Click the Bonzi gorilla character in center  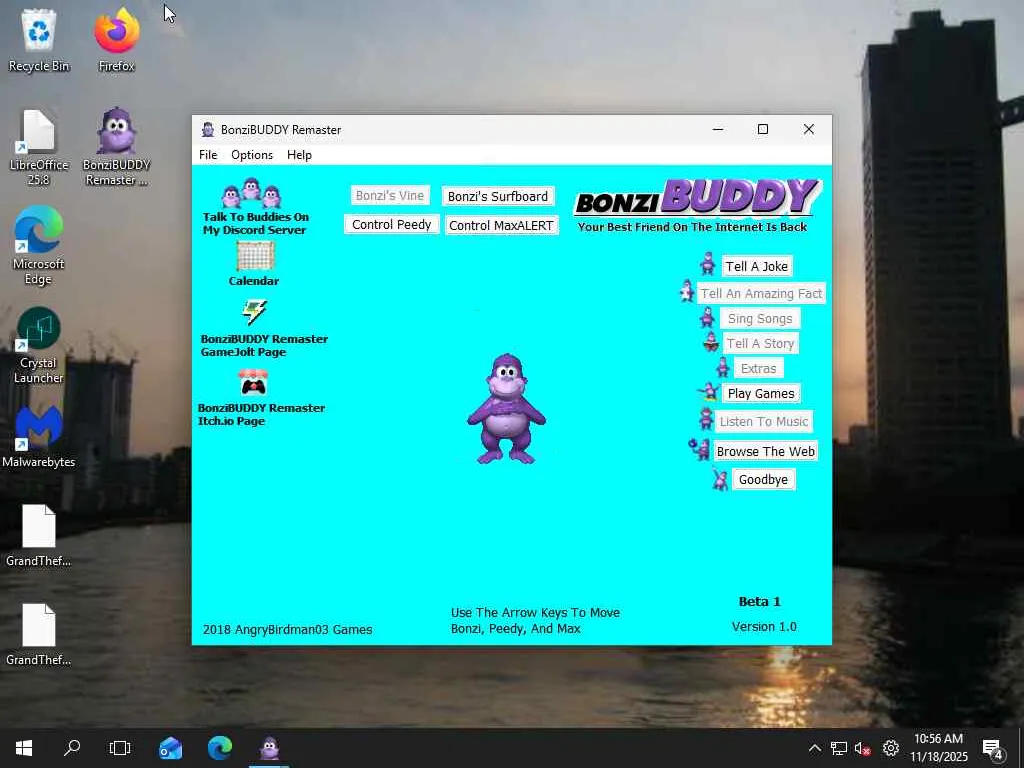pos(506,409)
